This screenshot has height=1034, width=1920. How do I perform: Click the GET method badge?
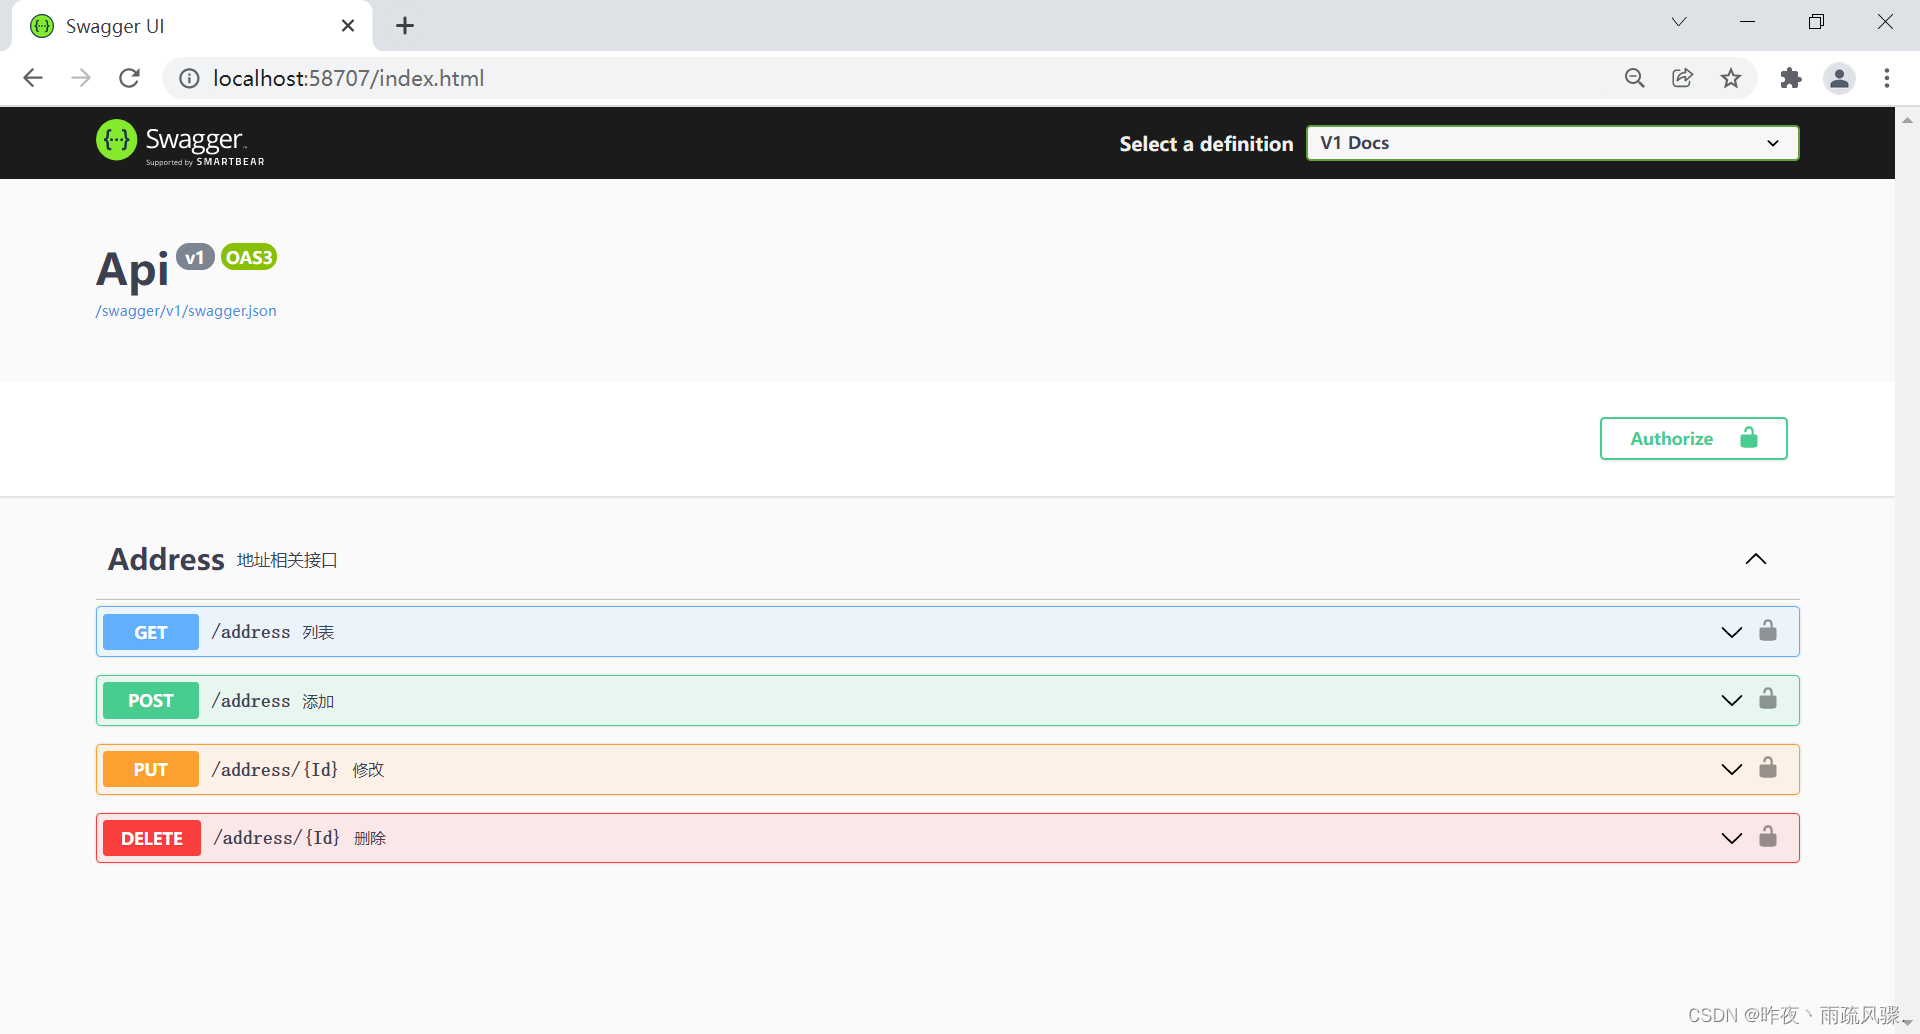point(151,632)
